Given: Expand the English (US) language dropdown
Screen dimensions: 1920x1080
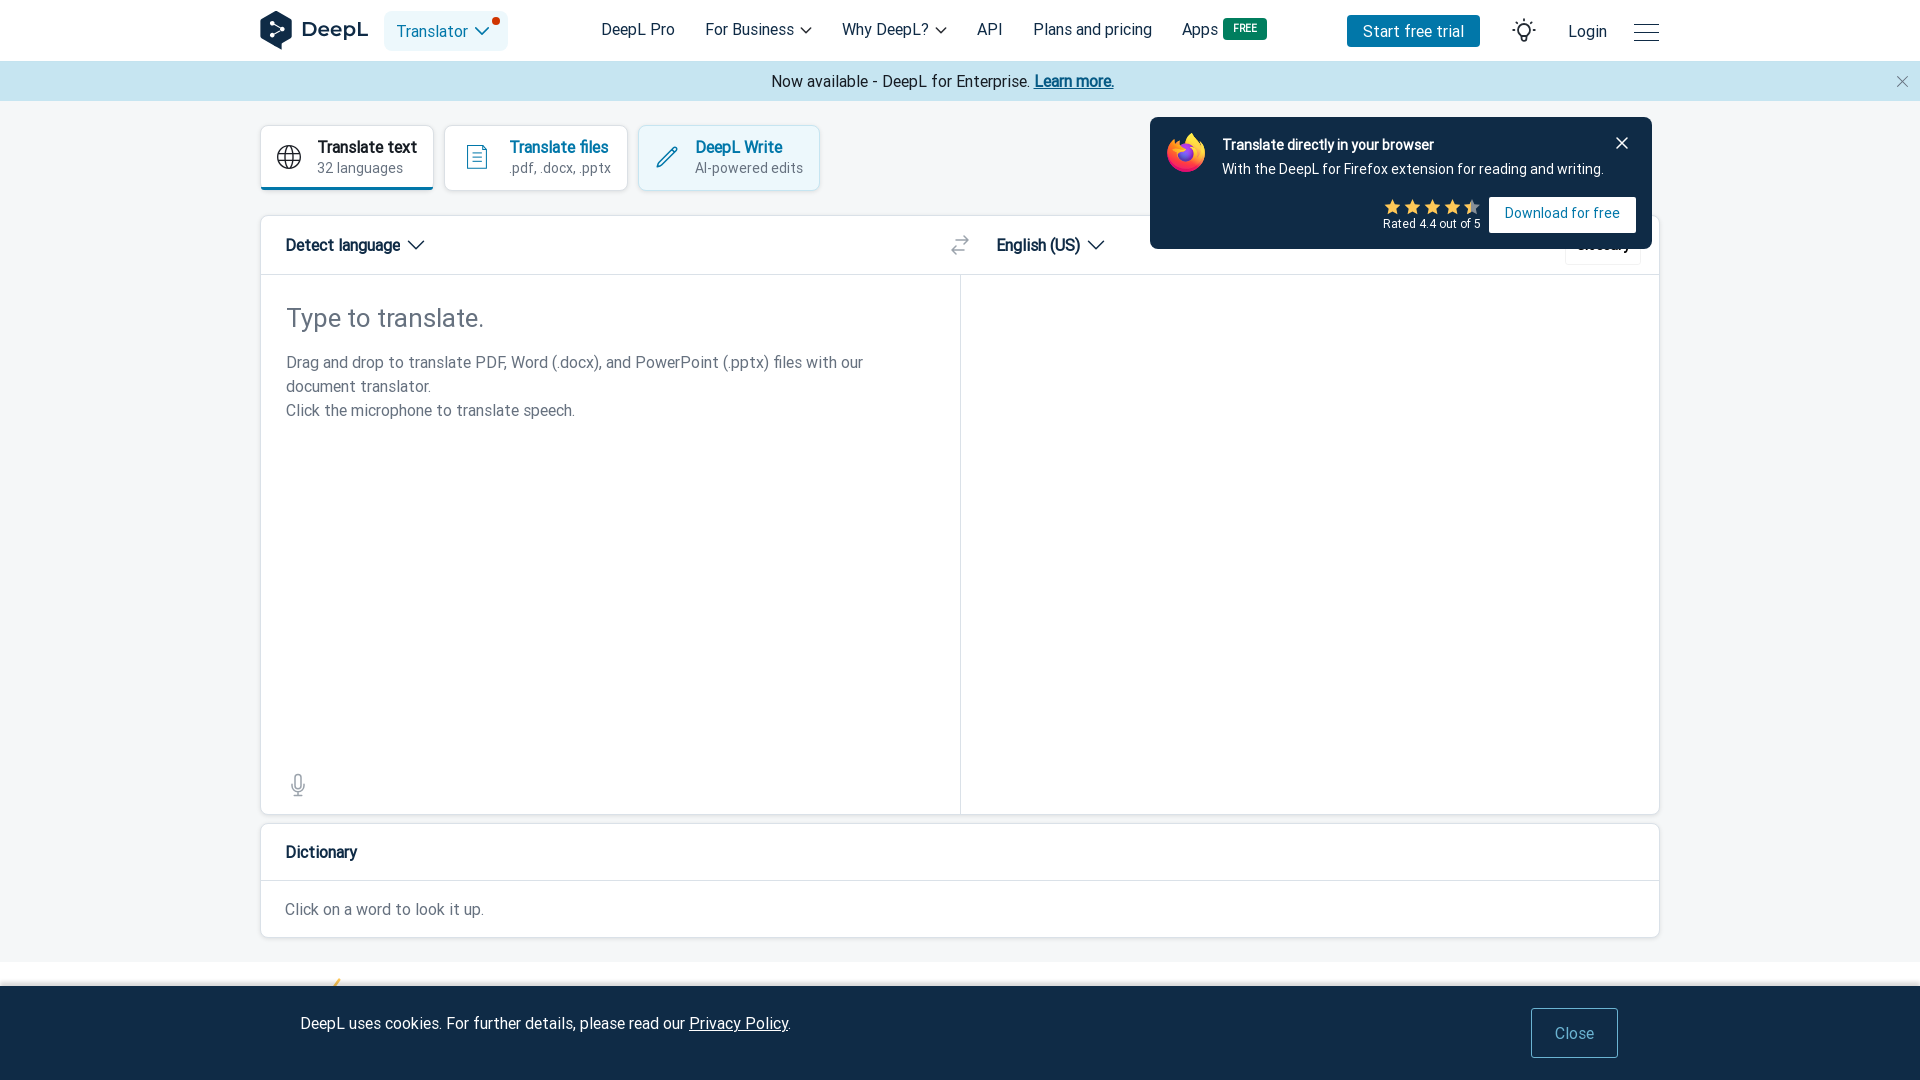Looking at the screenshot, I should 1050,245.
